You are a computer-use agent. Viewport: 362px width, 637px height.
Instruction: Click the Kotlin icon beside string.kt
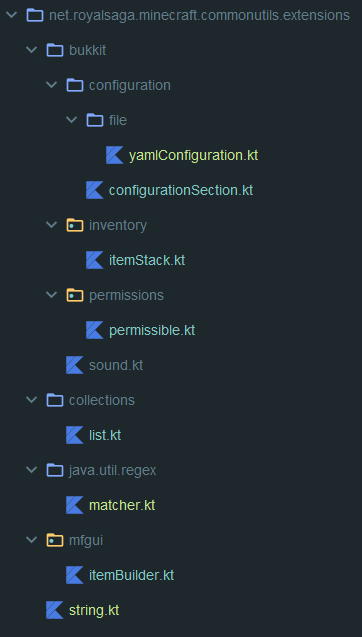click(x=55, y=610)
